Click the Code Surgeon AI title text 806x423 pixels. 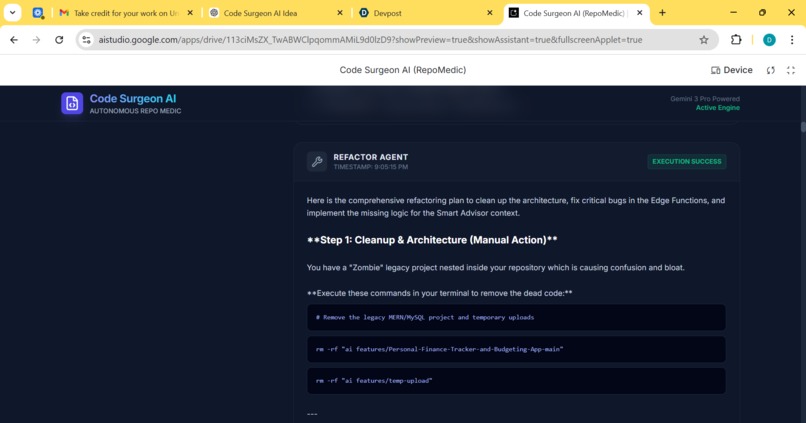click(133, 99)
